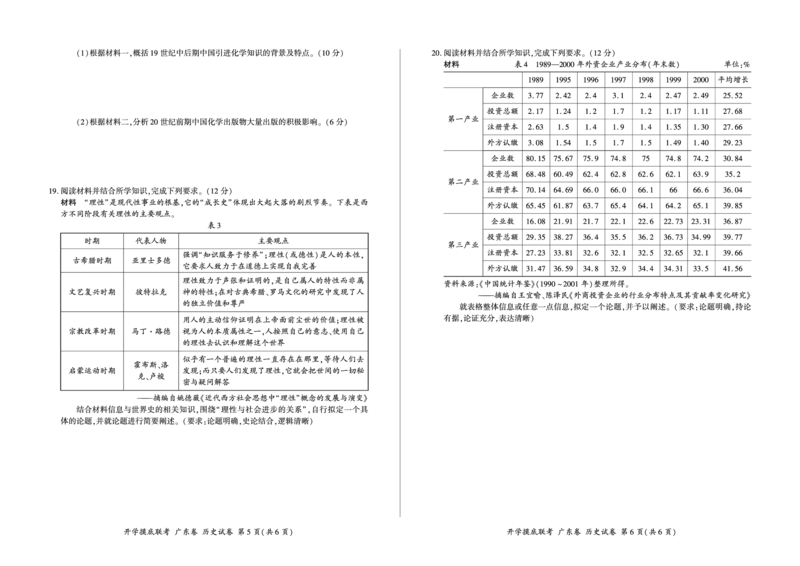Click the third row's description paragraph in left table
Viewport: 800px width, 566px height.
point(272,331)
